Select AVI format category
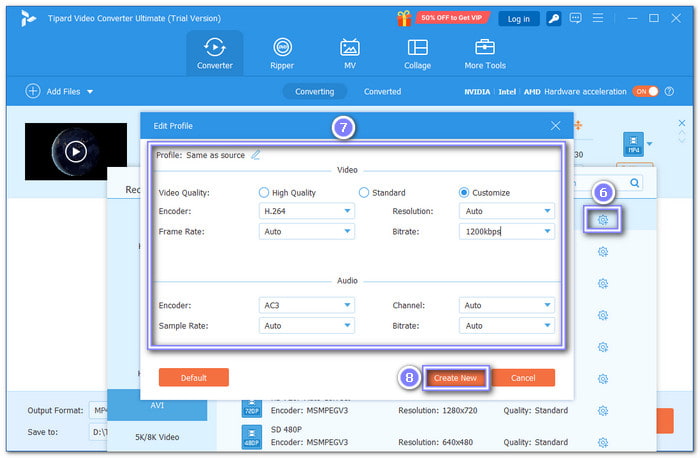The width and height of the screenshot is (700, 458). pos(157,405)
